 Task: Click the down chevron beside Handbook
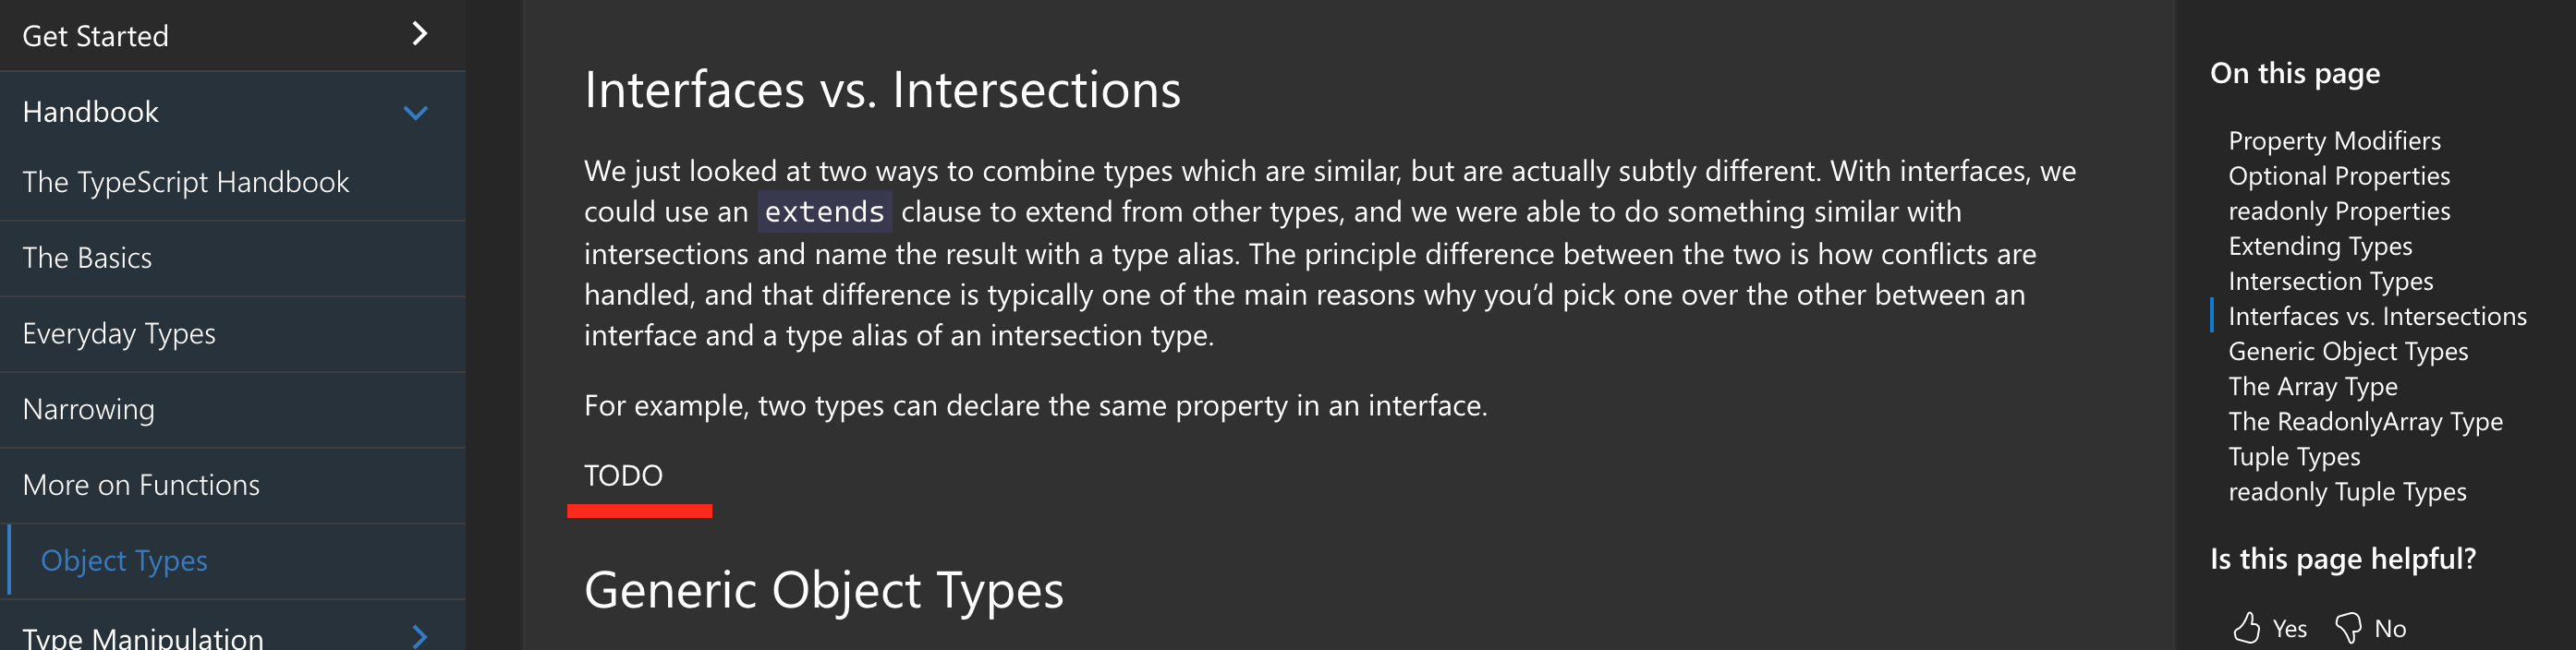(x=418, y=112)
